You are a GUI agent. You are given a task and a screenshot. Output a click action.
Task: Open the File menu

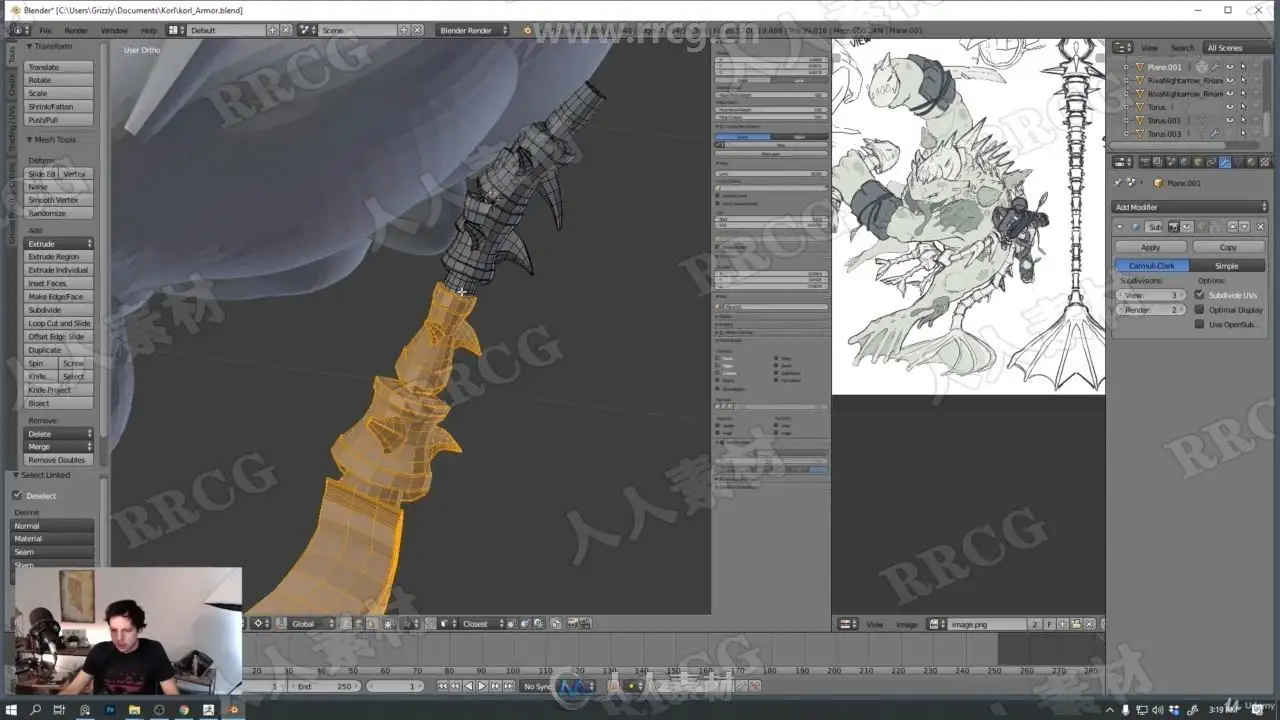tap(45, 30)
